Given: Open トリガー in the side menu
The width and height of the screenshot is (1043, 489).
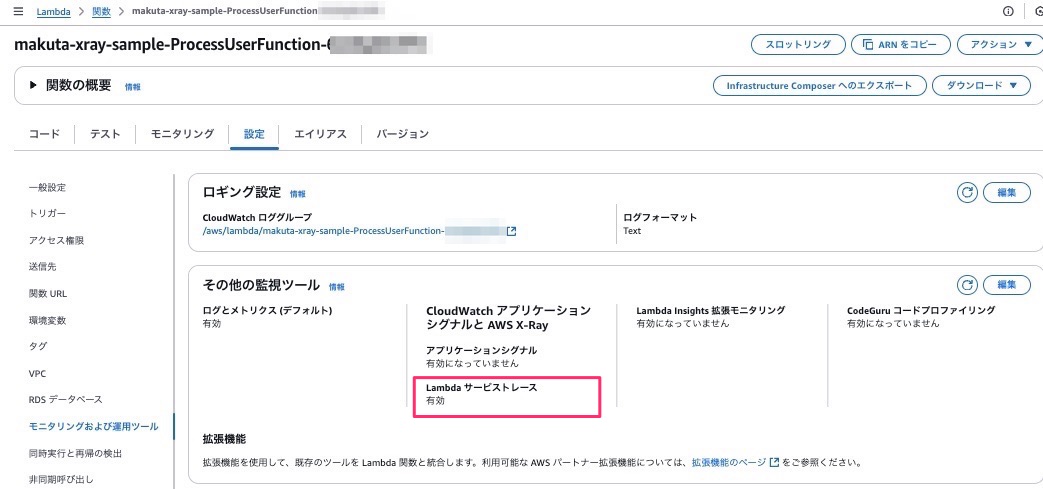Looking at the screenshot, I should click(47, 213).
